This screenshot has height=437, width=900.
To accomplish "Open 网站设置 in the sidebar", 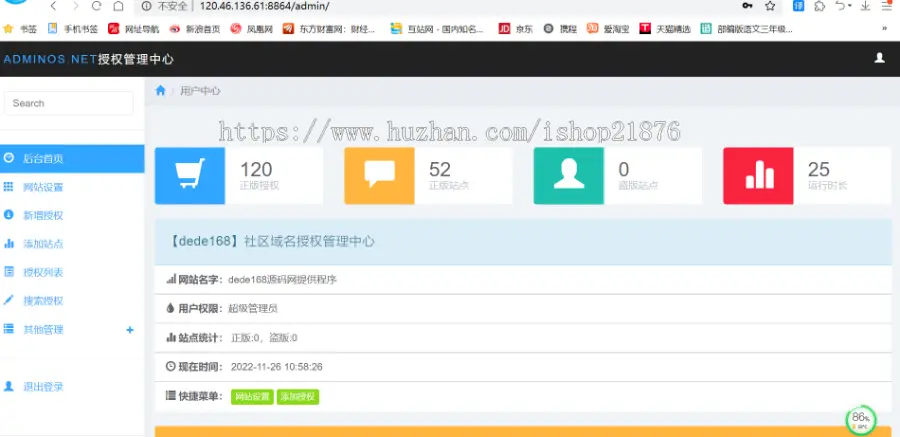I will click(72, 187).
